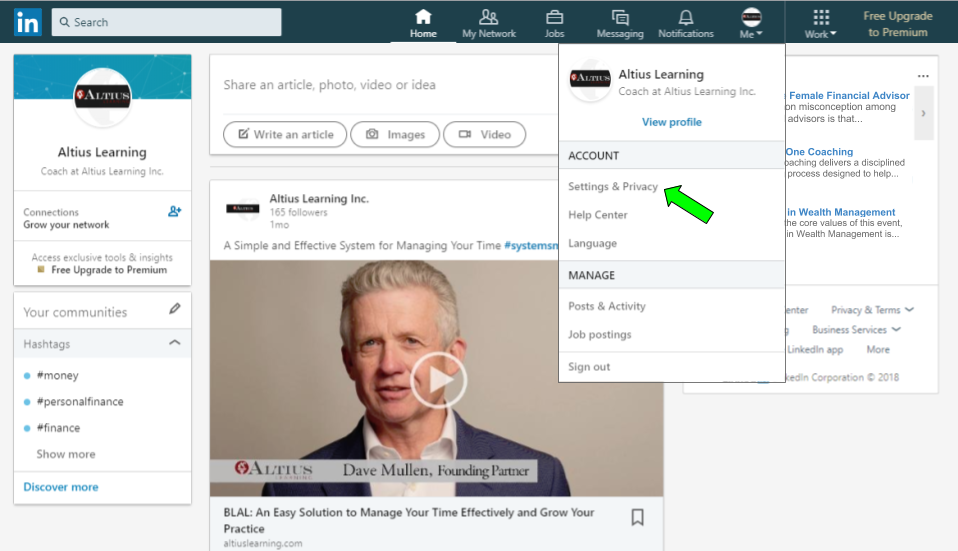958x551 pixels.
Task: Click the View profile link
Action: point(671,122)
